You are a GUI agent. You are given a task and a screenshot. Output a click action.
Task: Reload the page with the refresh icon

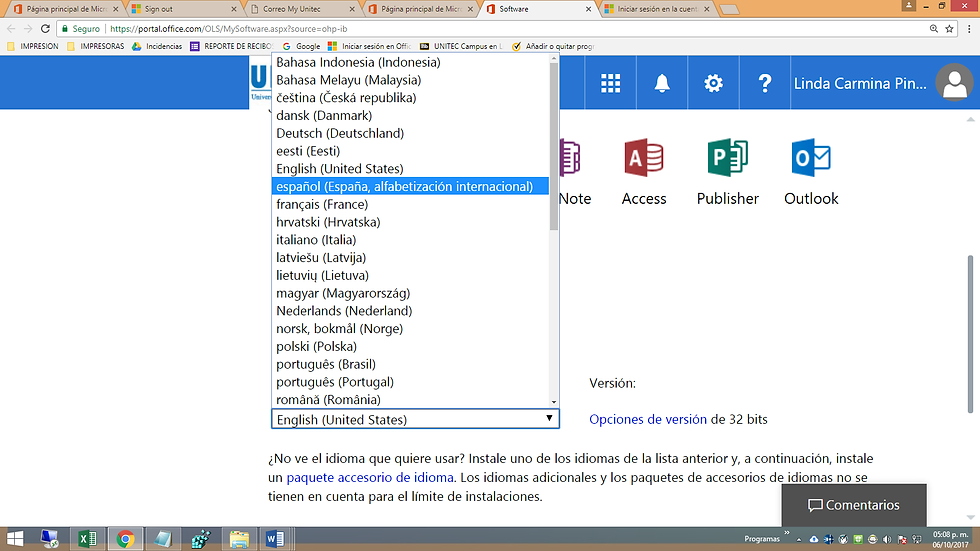(45, 29)
